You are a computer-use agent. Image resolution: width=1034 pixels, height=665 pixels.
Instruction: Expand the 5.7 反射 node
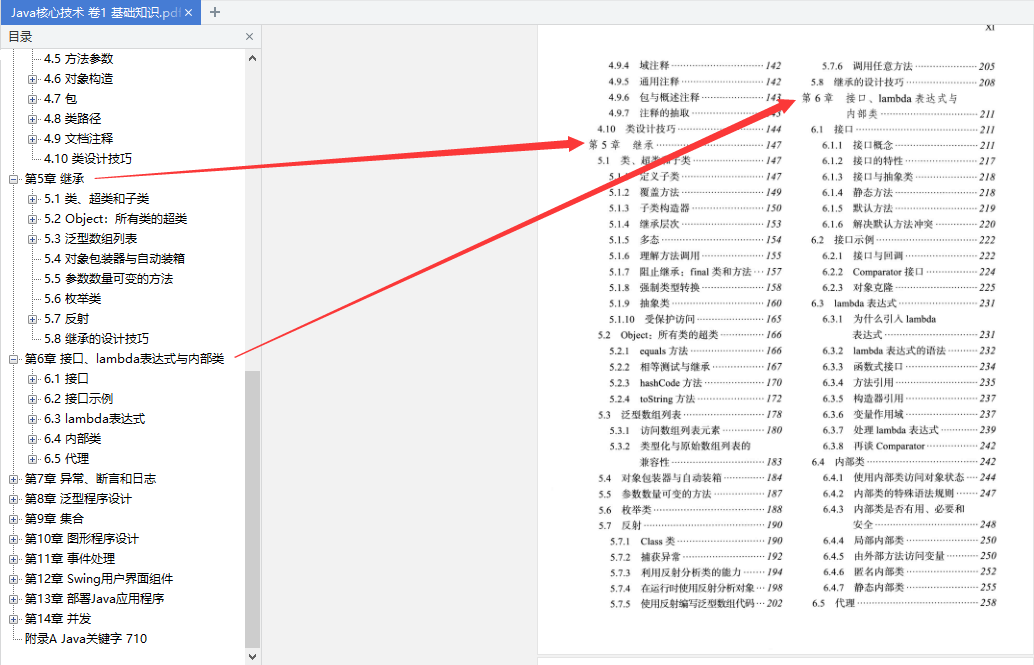(32, 319)
